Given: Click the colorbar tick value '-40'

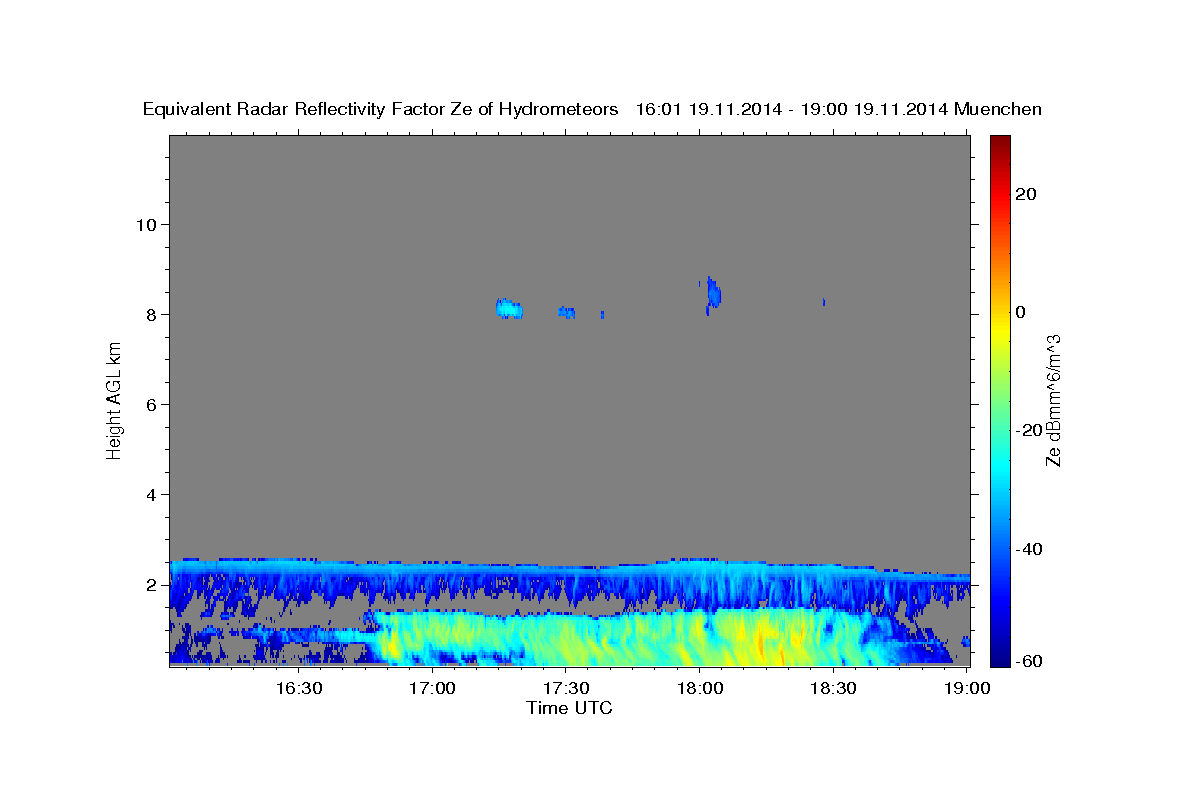Looking at the screenshot, I should (1028, 549).
